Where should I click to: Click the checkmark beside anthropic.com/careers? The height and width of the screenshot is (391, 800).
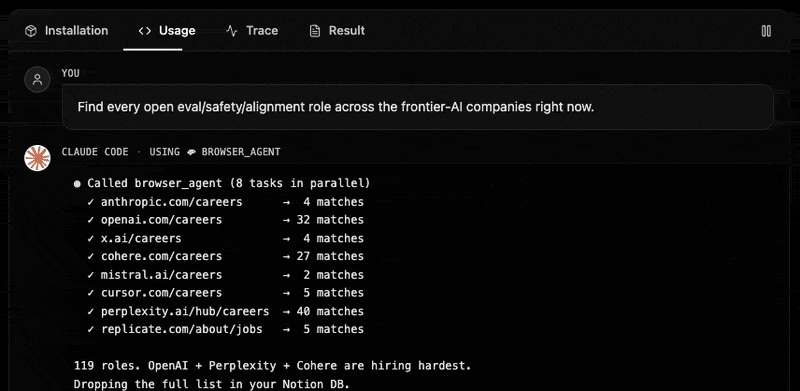point(91,202)
